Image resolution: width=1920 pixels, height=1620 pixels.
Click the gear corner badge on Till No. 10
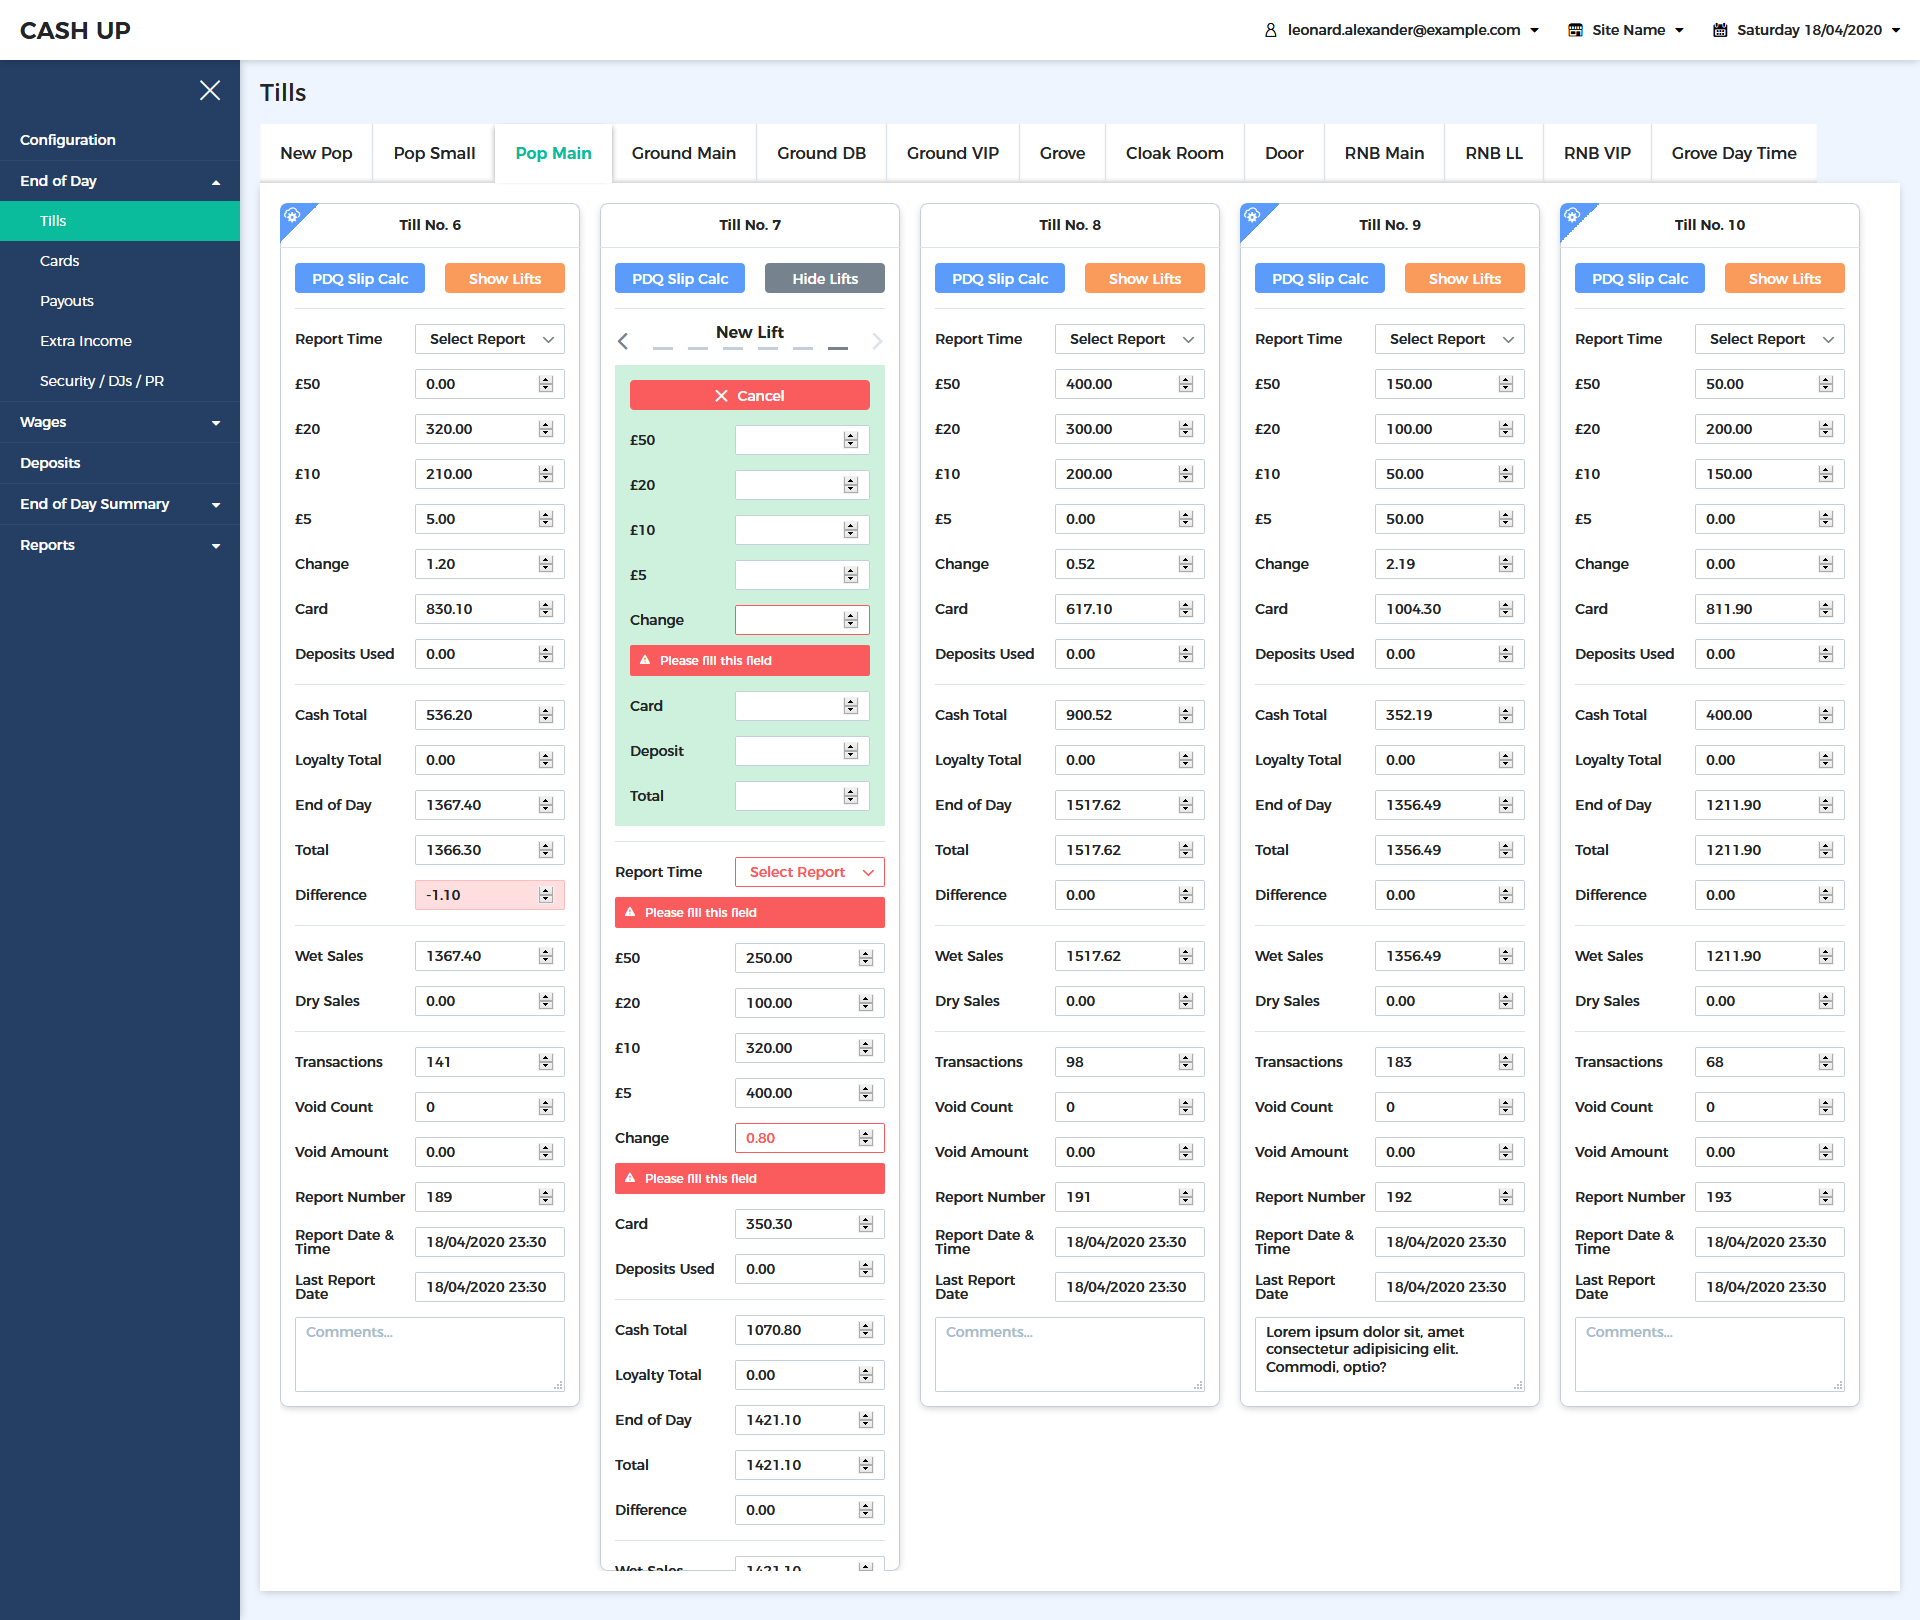(1572, 215)
